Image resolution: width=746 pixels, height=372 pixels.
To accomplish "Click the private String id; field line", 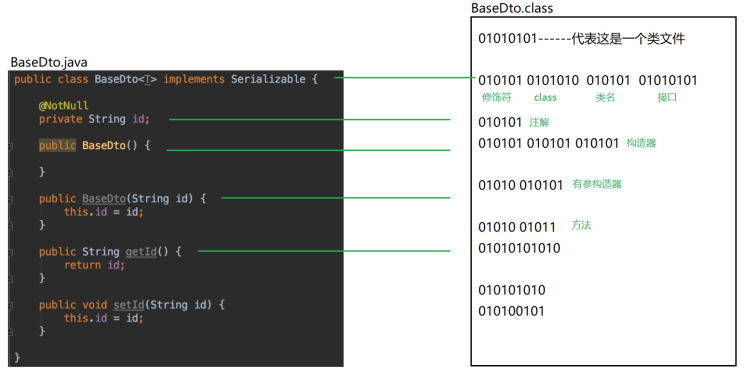I will tap(94, 119).
